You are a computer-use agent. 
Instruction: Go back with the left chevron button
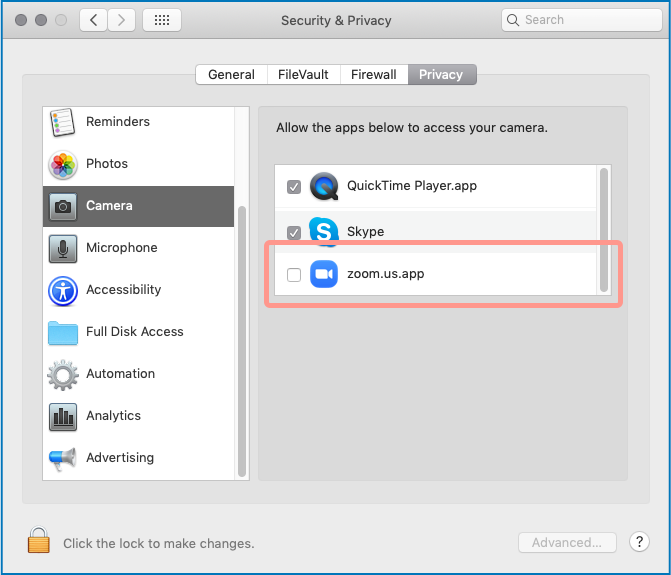(x=94, y=20)
